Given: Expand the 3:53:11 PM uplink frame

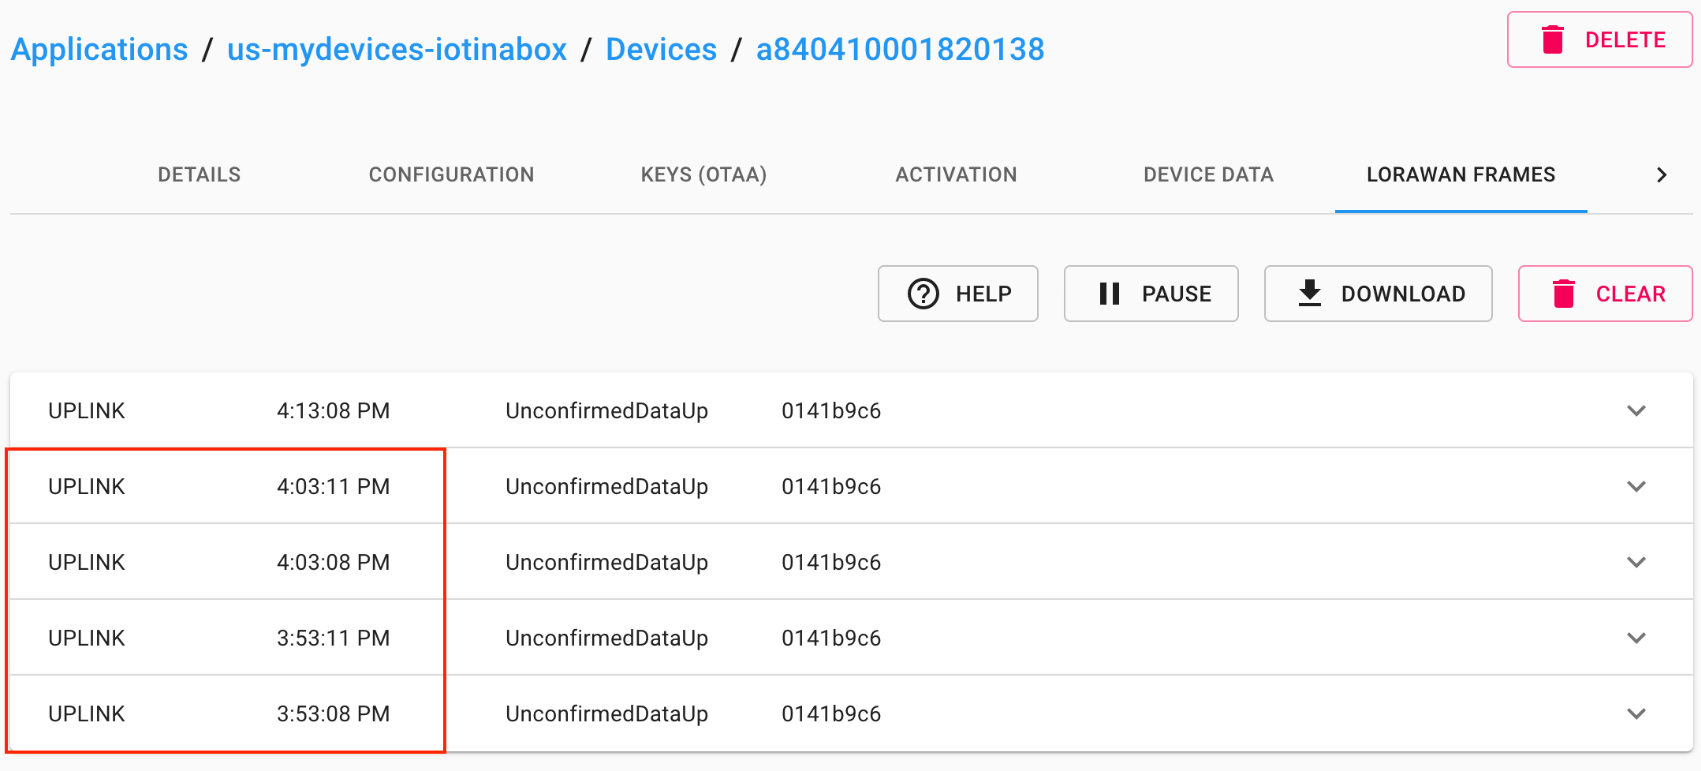Looking at the screenshot, I should tap(1636, 638).
